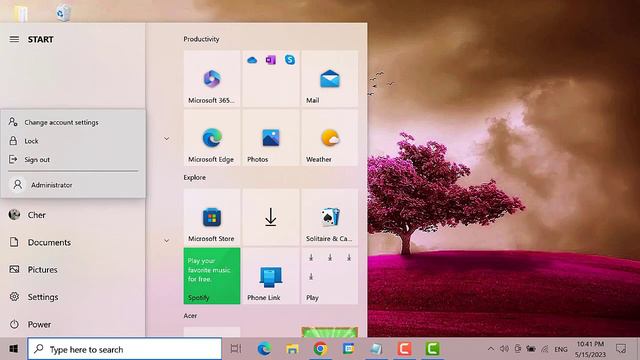The image size is (640, 360).
Task: Collapse the Productivity group chevron
Action: coord(167,139)
